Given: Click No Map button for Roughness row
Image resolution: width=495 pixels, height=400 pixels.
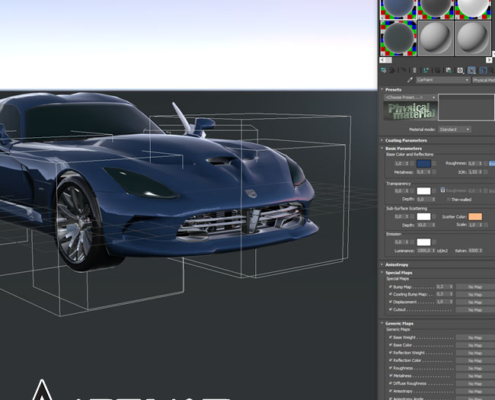Looking at the screenshot, I should (x=475, y=368).
